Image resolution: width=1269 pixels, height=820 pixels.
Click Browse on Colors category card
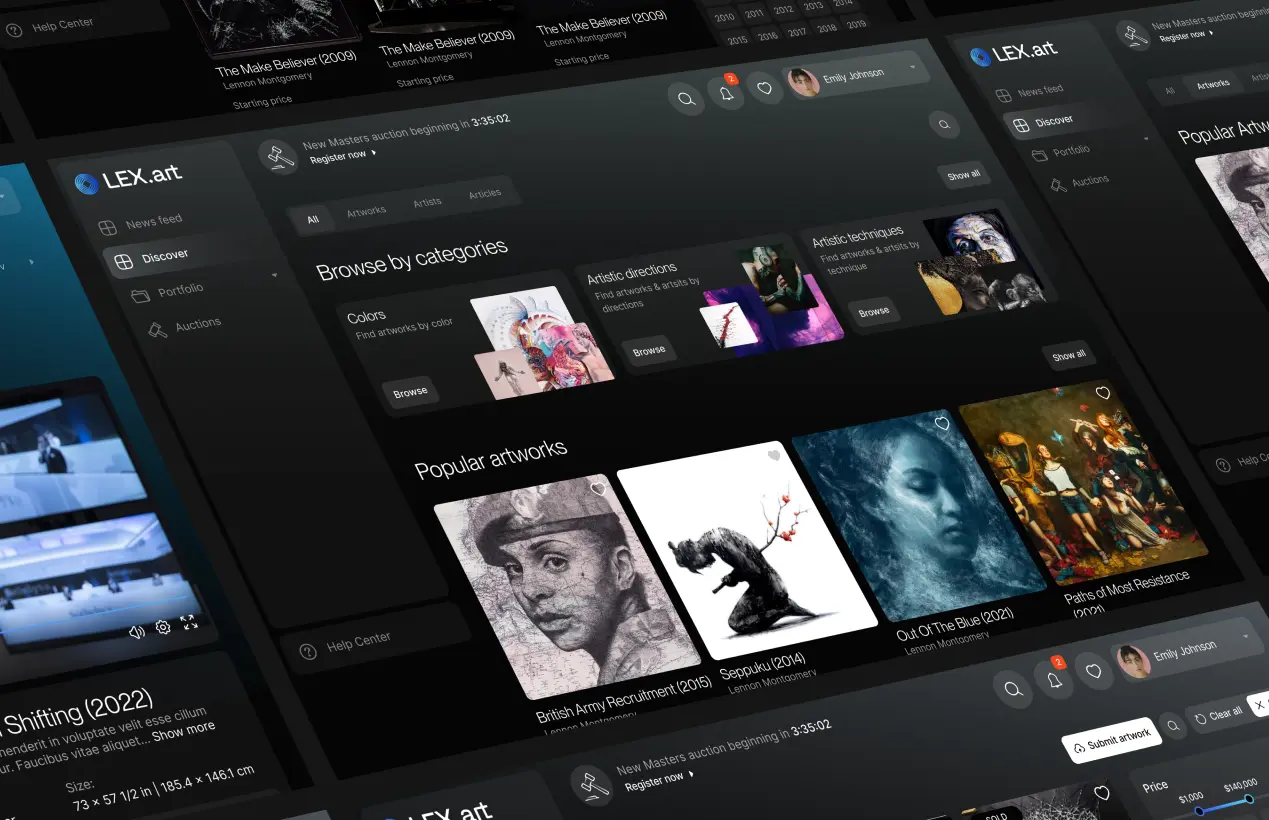410,392
